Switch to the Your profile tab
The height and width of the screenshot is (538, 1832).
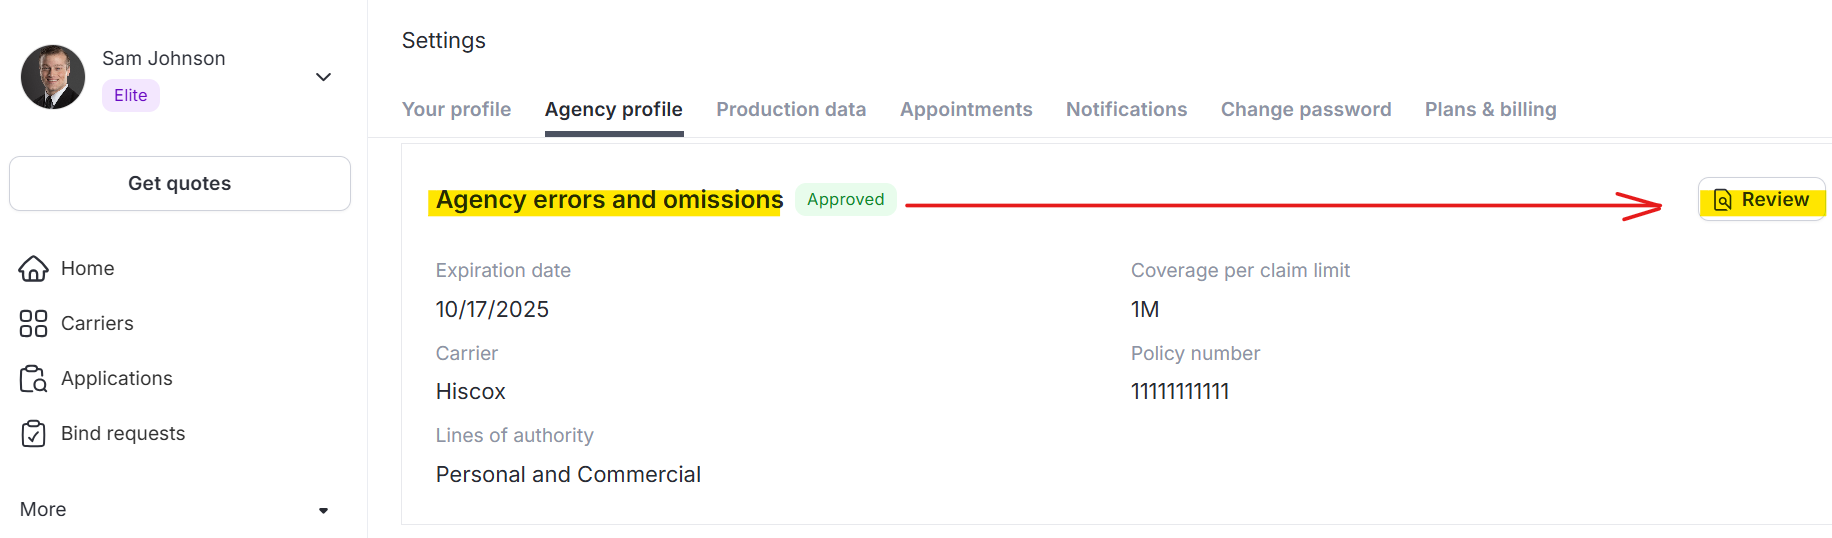(x=456, y=109)
